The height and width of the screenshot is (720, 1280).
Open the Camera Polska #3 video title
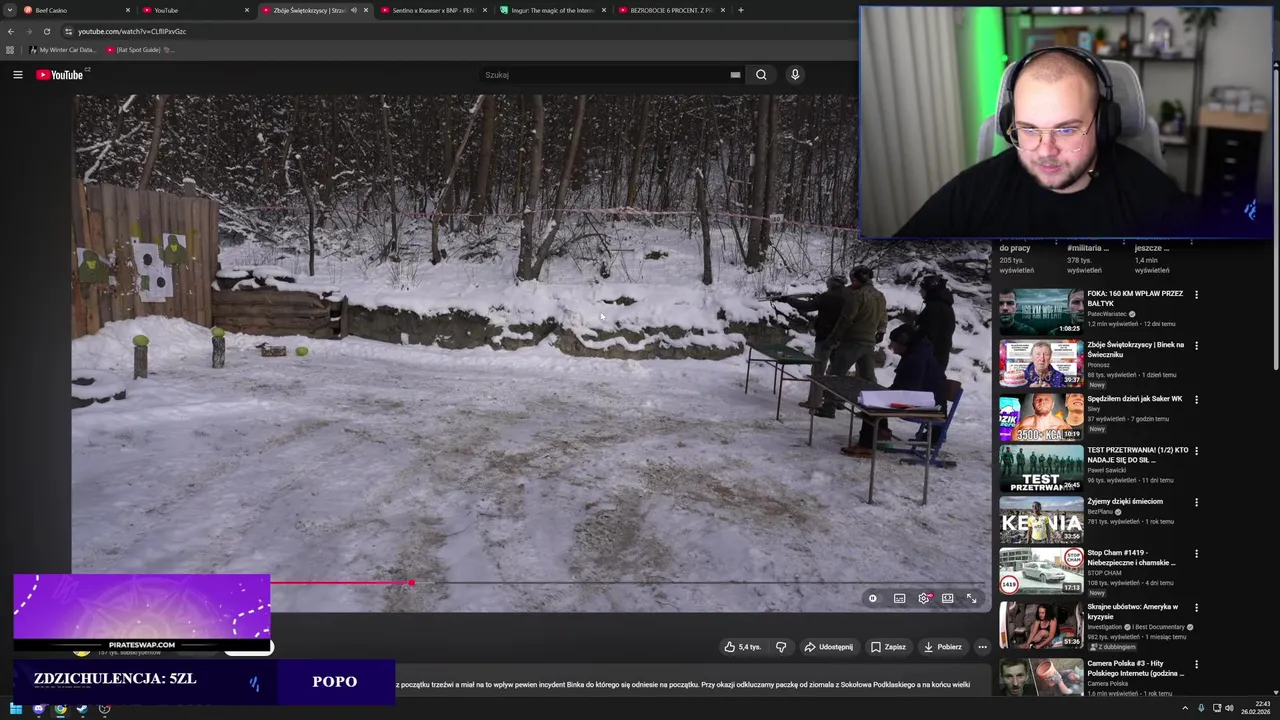(1136, 668)
